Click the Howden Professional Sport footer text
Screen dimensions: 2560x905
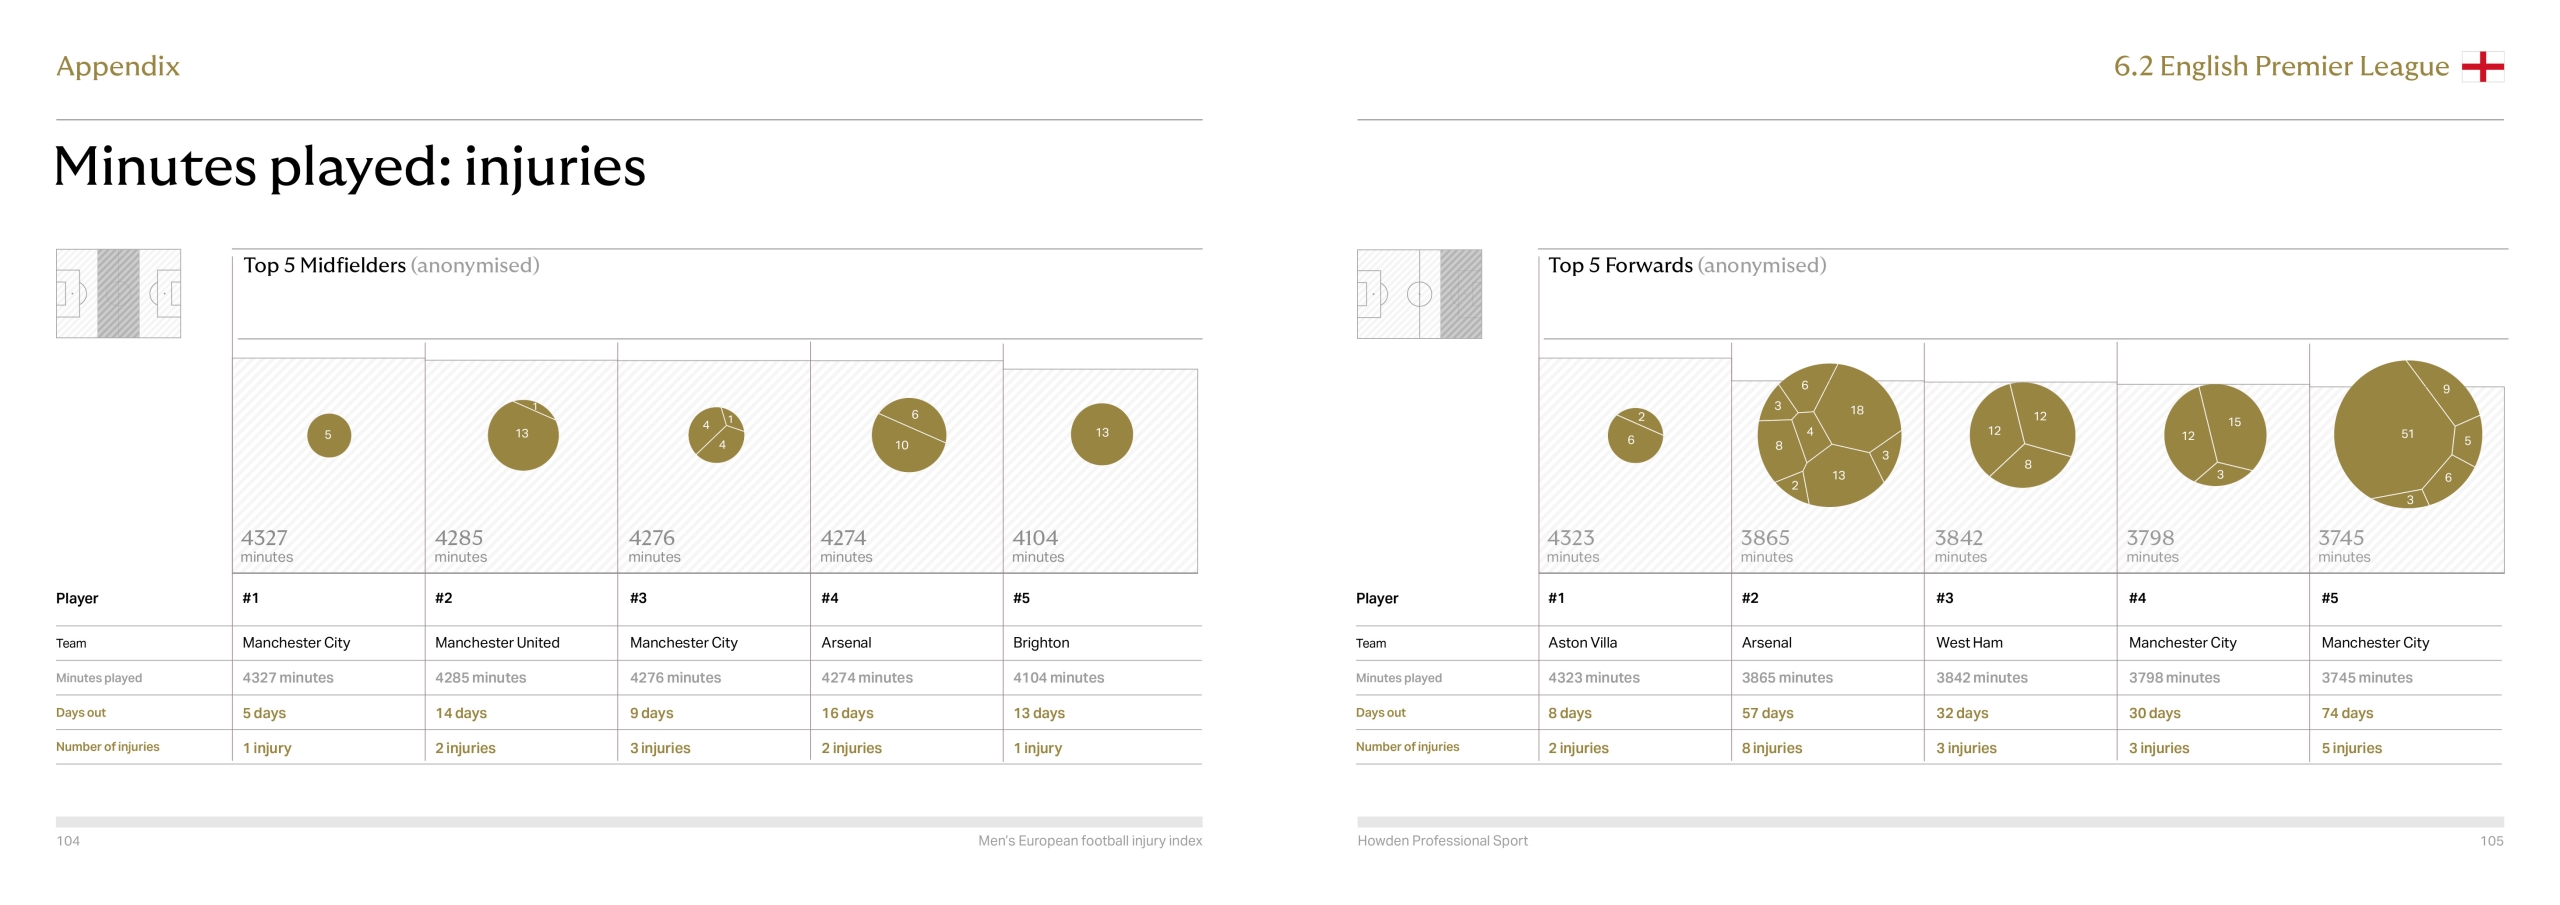pos(1442,841)
